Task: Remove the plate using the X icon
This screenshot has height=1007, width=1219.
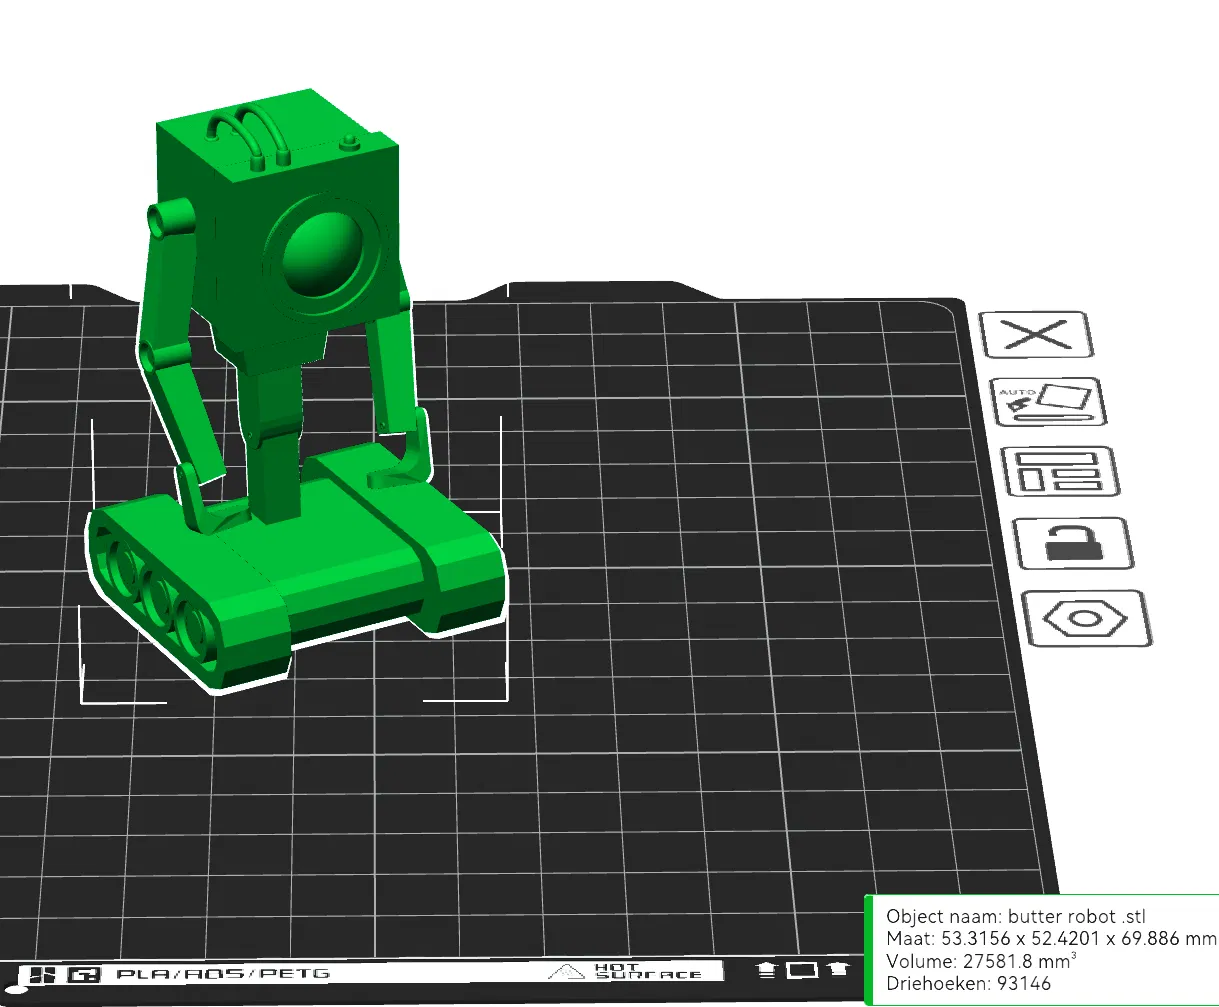Action: (1036, 334)
